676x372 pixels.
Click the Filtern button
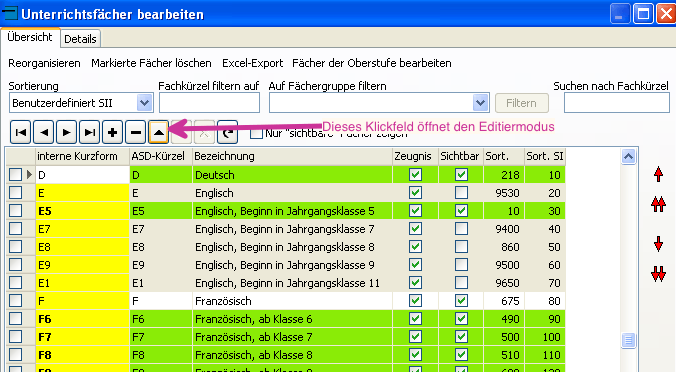[x=522, y=103]
